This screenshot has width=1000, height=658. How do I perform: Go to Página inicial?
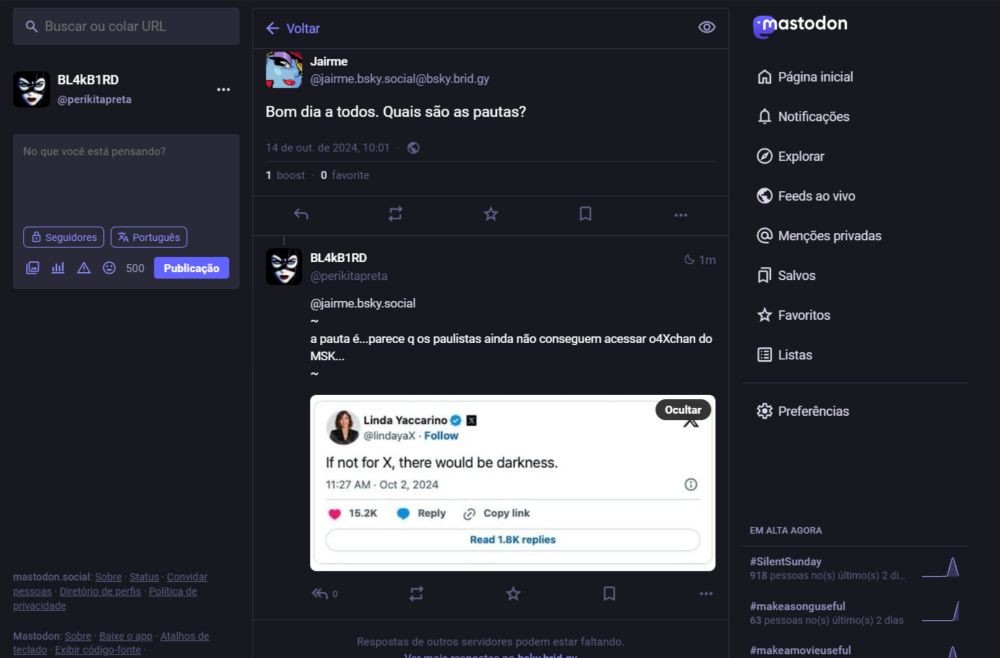(805, 77)
